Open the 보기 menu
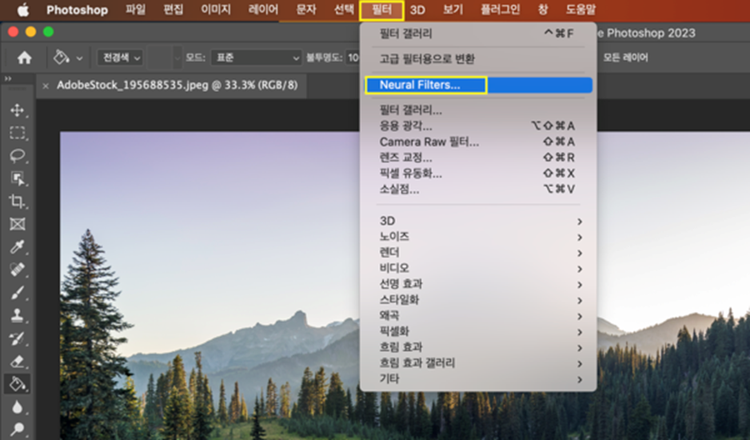Image resolution: width=750 pixels, height=440 pixels. pos(452,10)
